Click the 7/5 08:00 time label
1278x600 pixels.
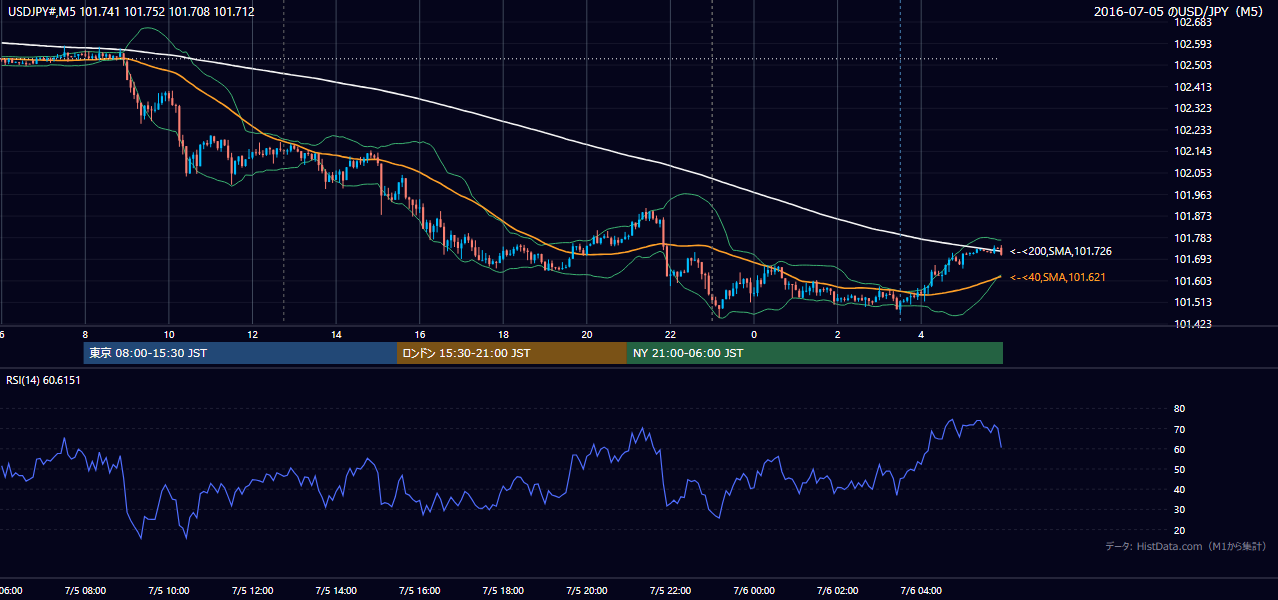[84, 591]
